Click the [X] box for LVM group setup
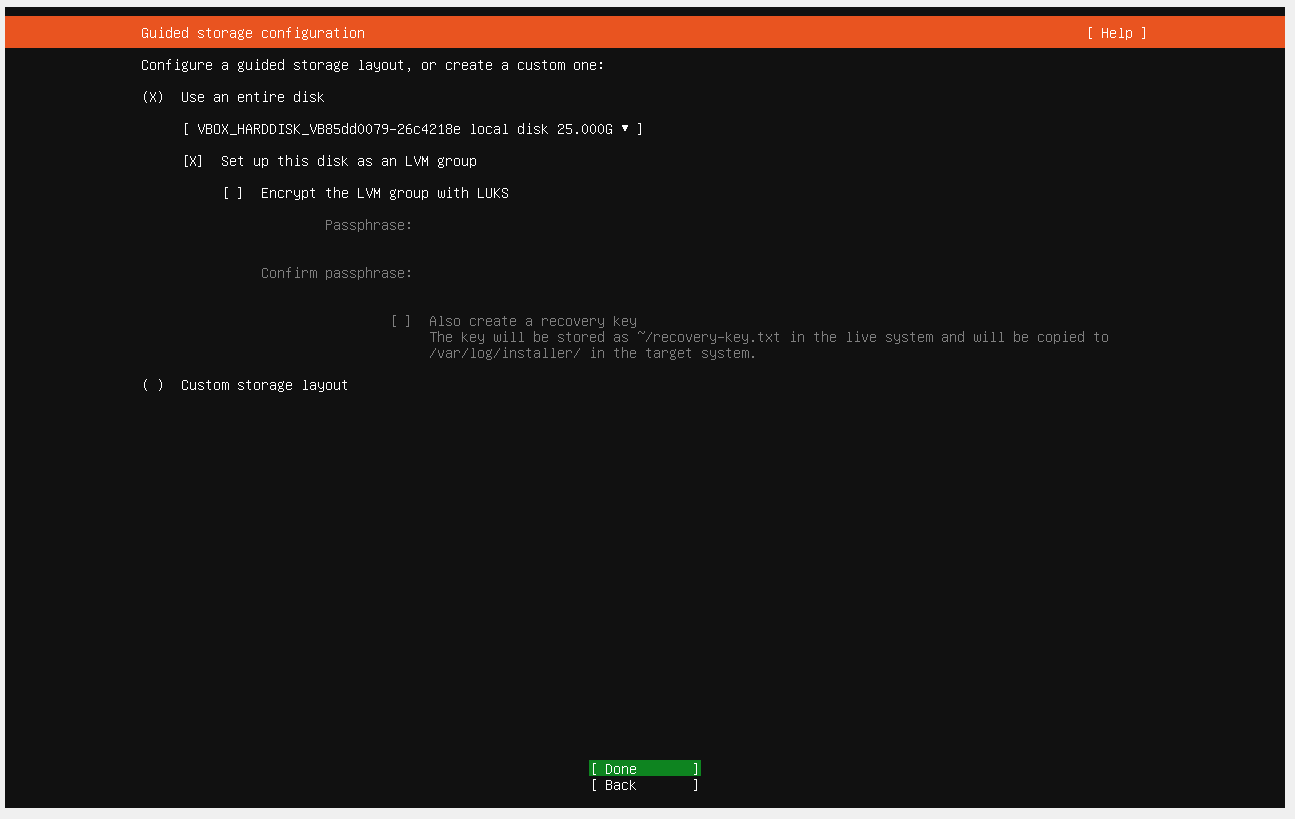This screenshot has width=1295, height=819. point(193,161)
